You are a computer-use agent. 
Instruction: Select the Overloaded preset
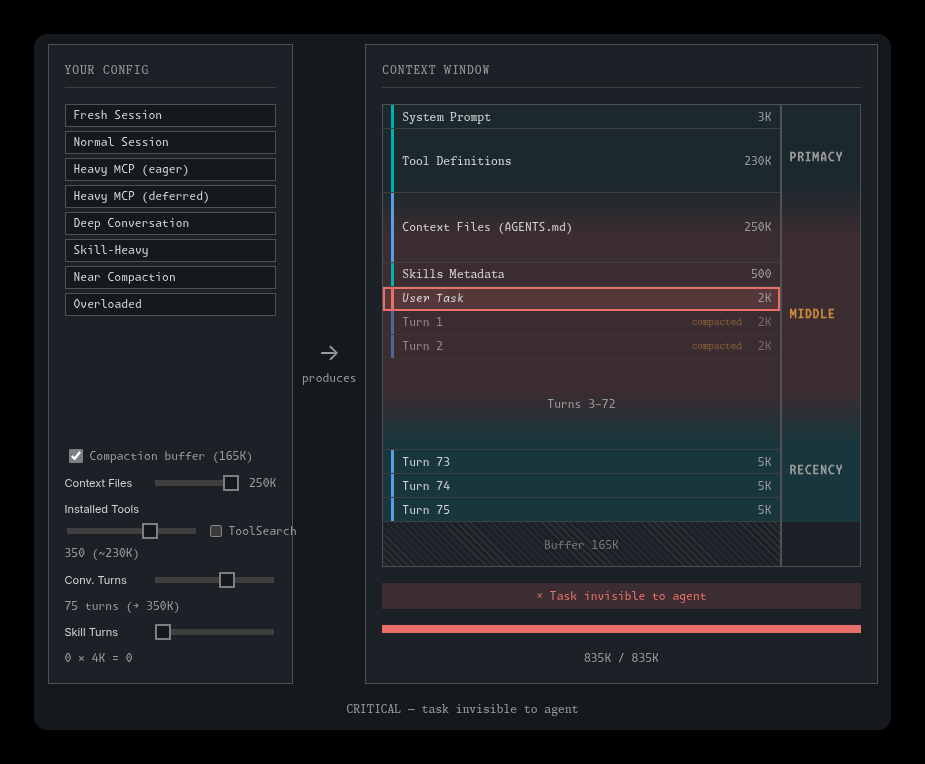170,304
